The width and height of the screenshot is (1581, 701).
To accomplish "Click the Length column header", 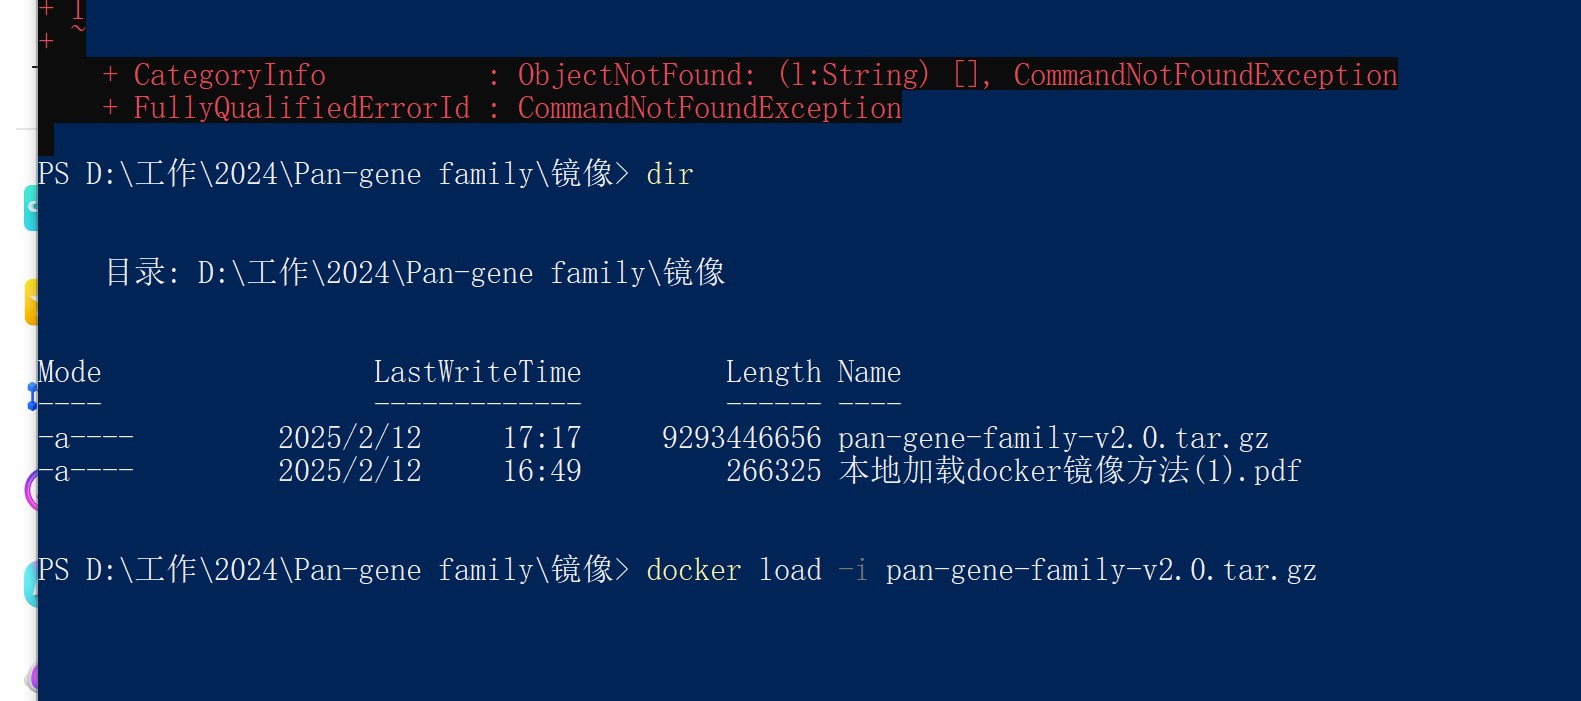I will click(x=773, y=373).
